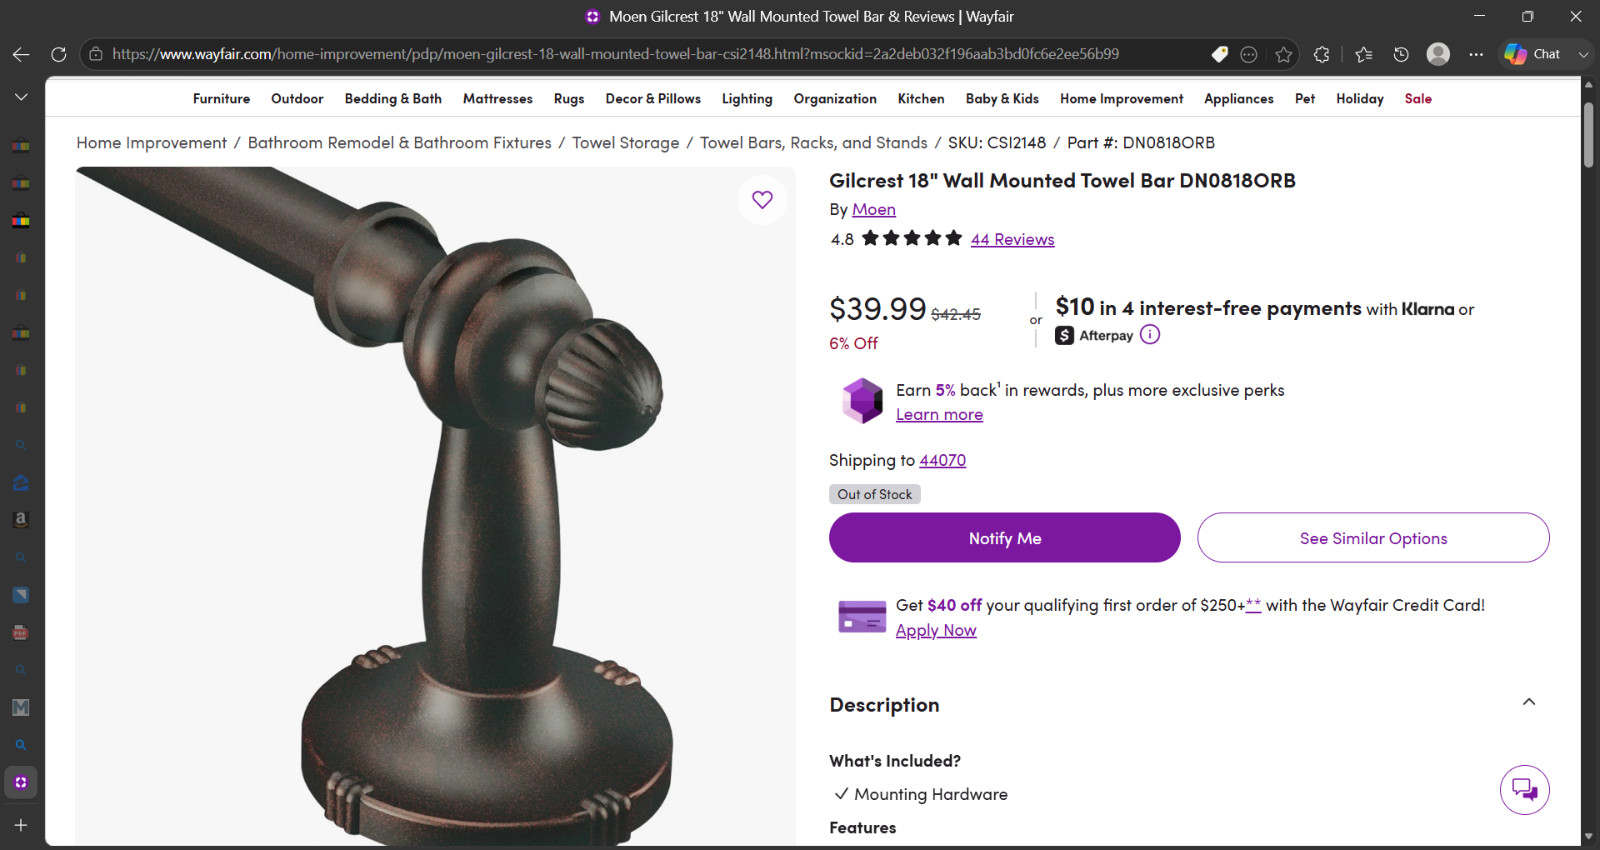Go back with the browser back arrow
1600x850 pixels.
tap(21, 54)
